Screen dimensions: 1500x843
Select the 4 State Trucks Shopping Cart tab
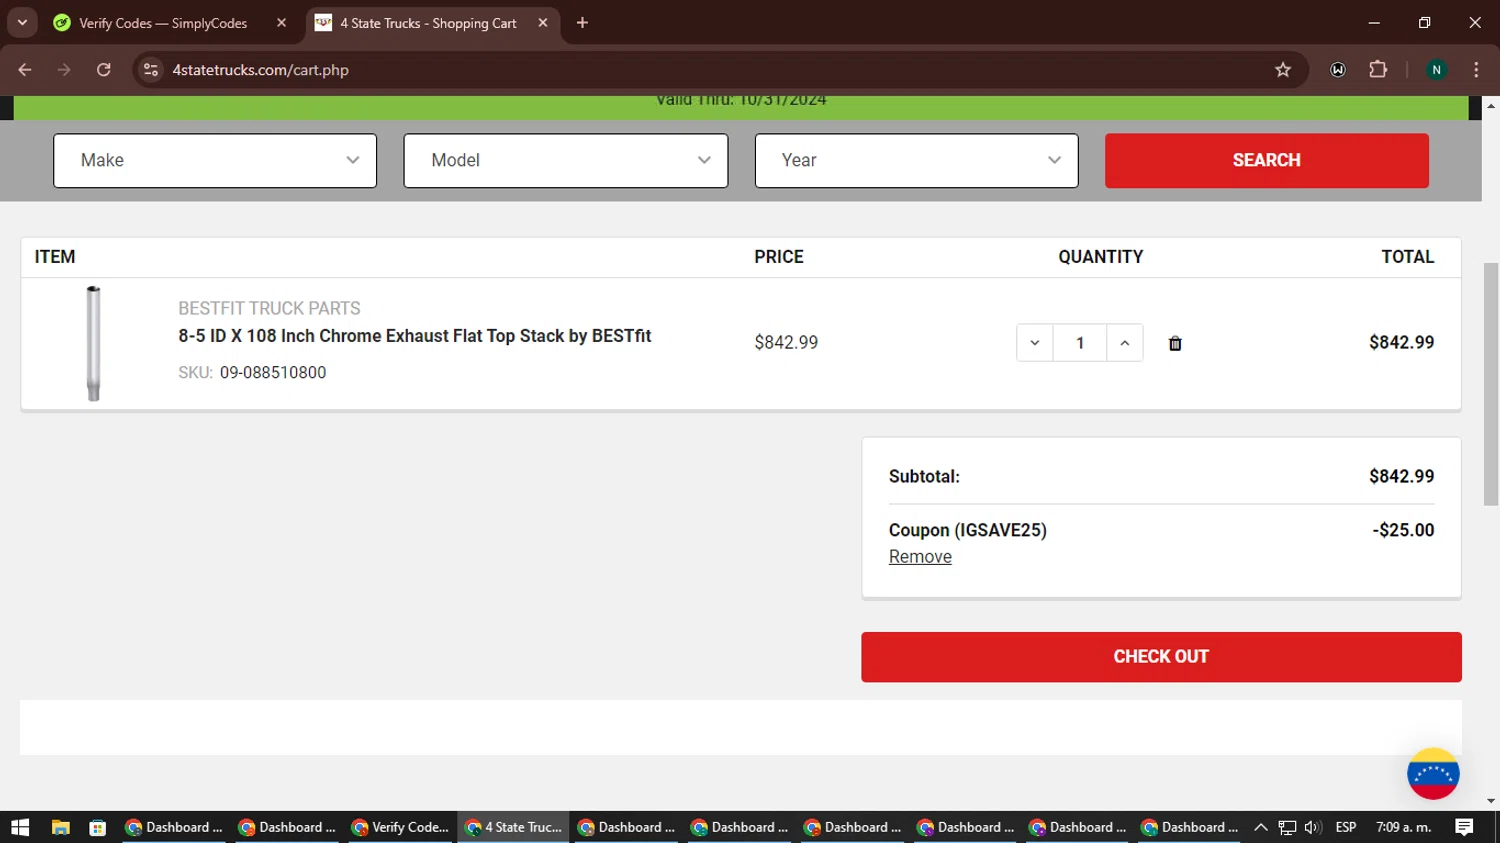tap(428, 23)
